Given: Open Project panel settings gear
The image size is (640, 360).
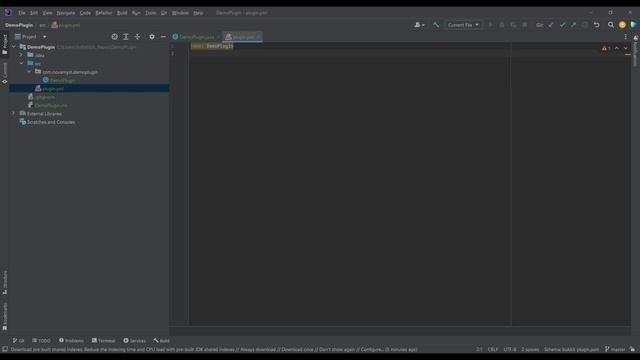Looking at the screenshot, I should [x=152, y=37].
